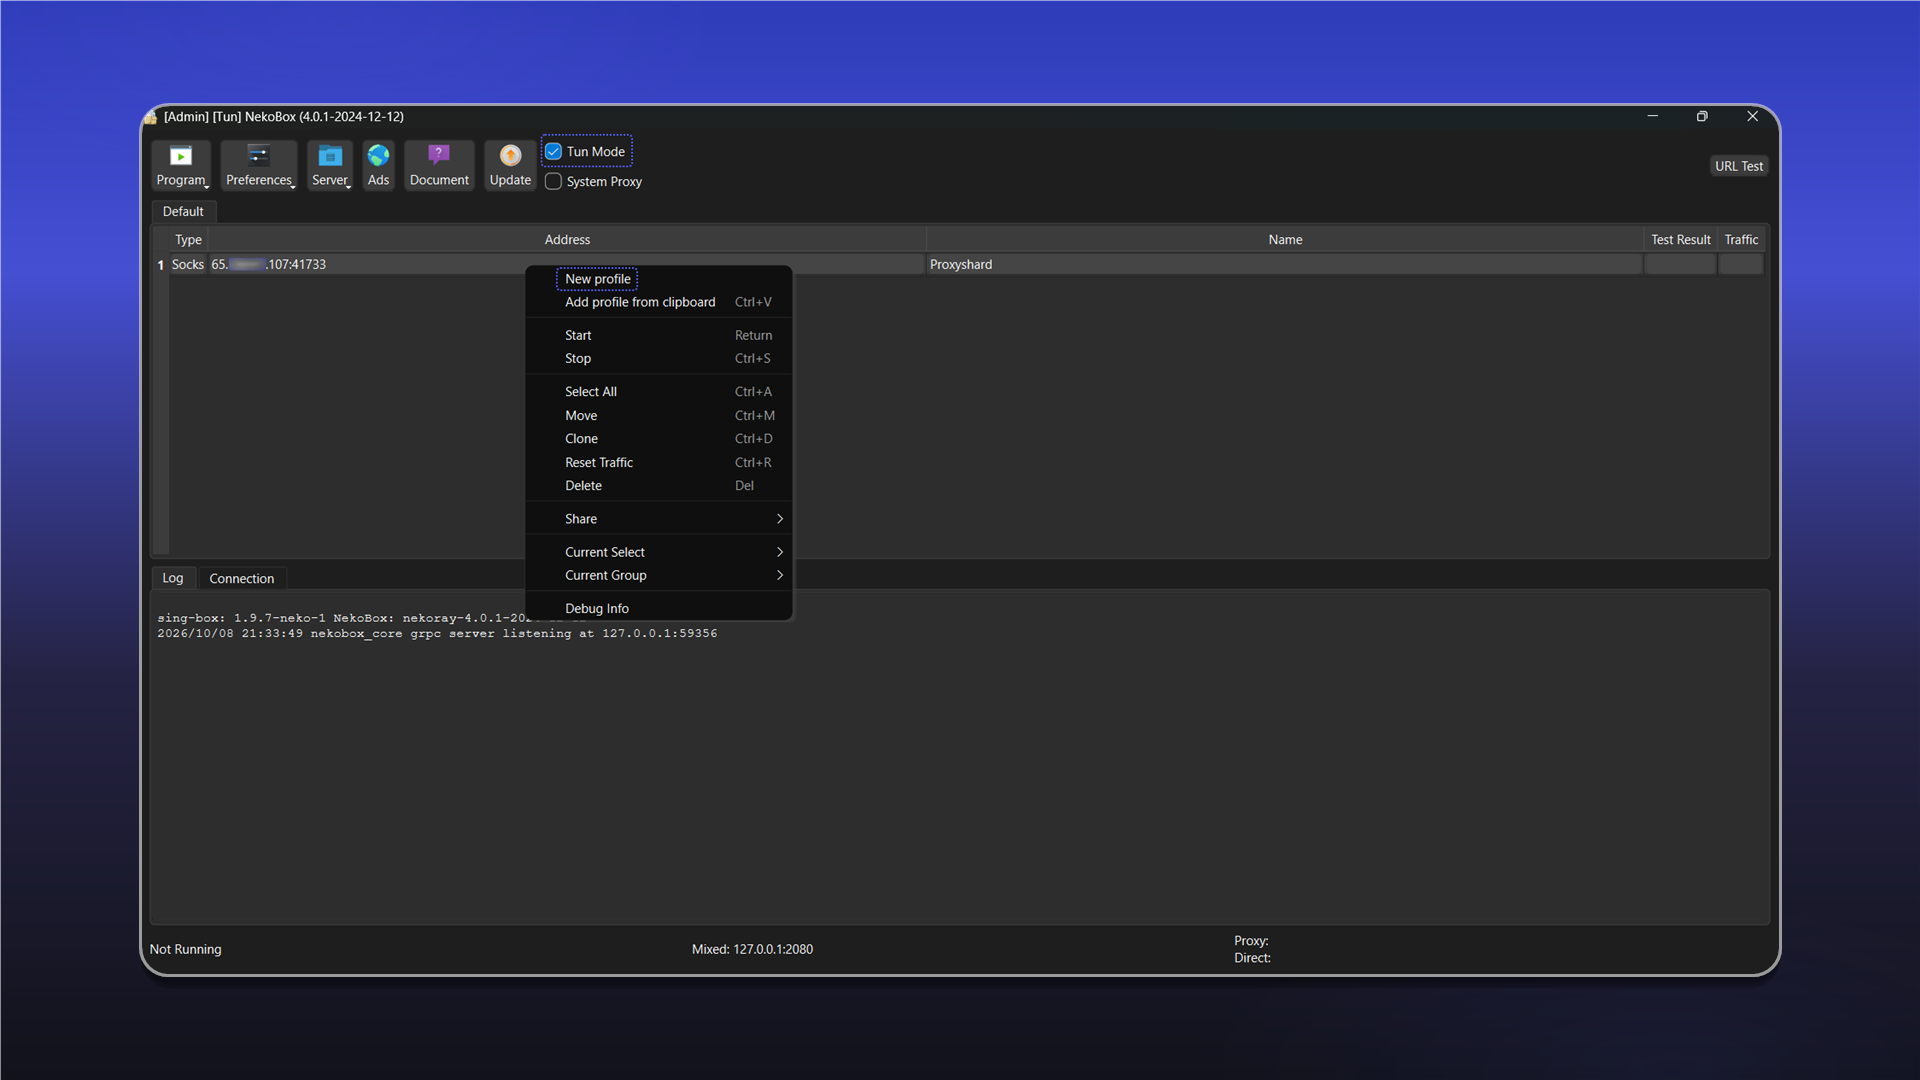The image size is (1920, 1080).
Task: Open the Server toolbar menu
Action: pyautogui.click(x=330, y=165)
